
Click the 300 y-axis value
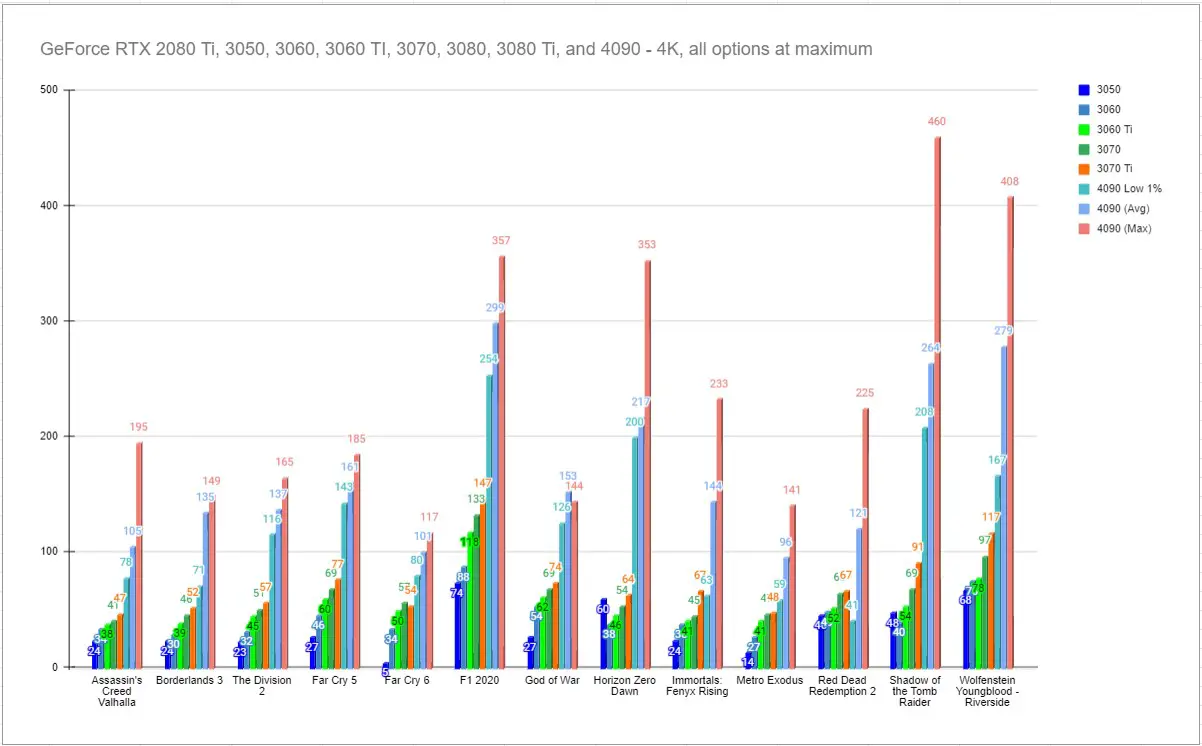[49, 321]
